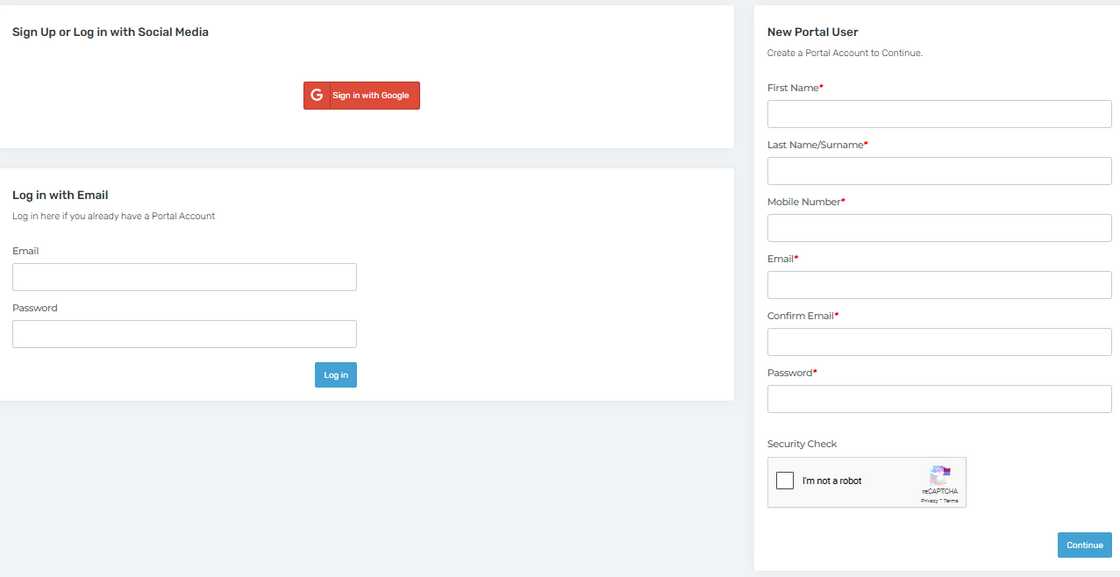Focus the Email field under Log in with Email

pos(184,277)
